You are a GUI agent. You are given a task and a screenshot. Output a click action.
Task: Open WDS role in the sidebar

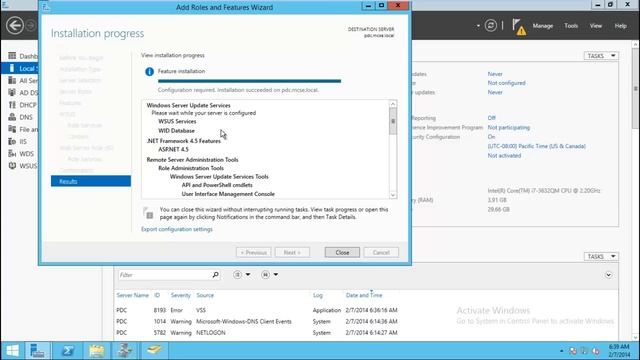[21, 154]
